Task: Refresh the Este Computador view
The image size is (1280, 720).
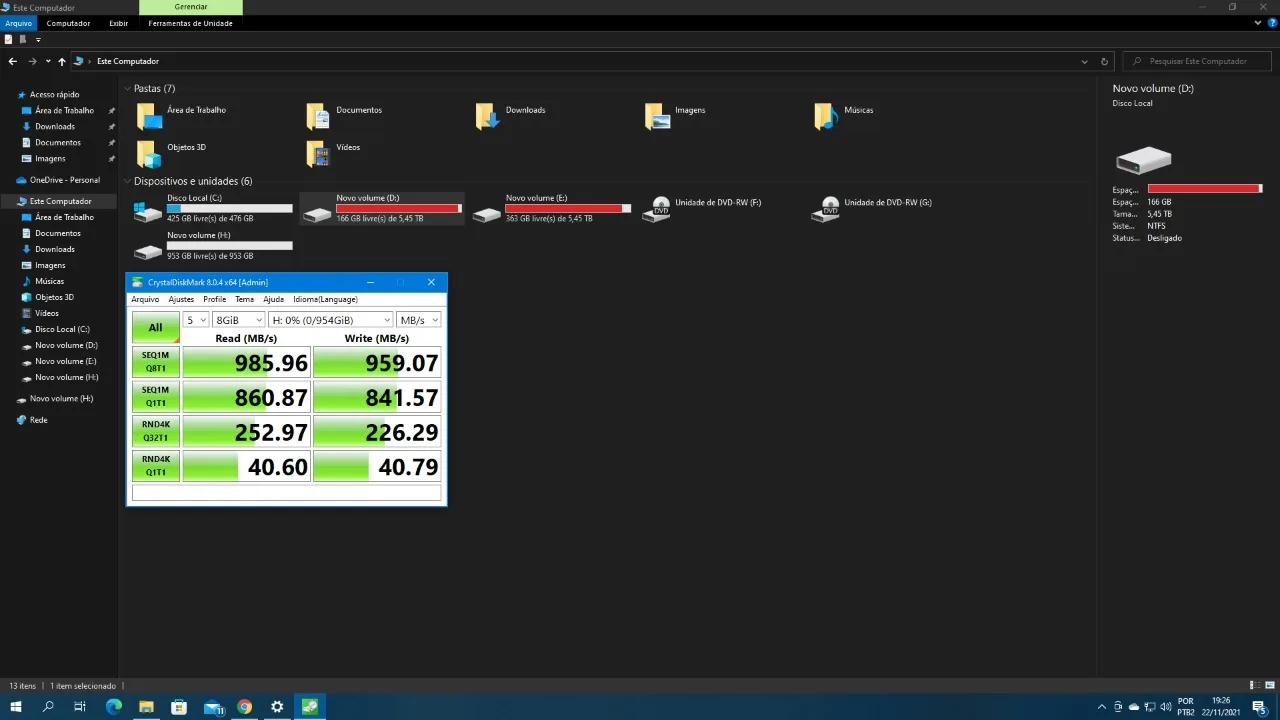Action: point(1104,61)
